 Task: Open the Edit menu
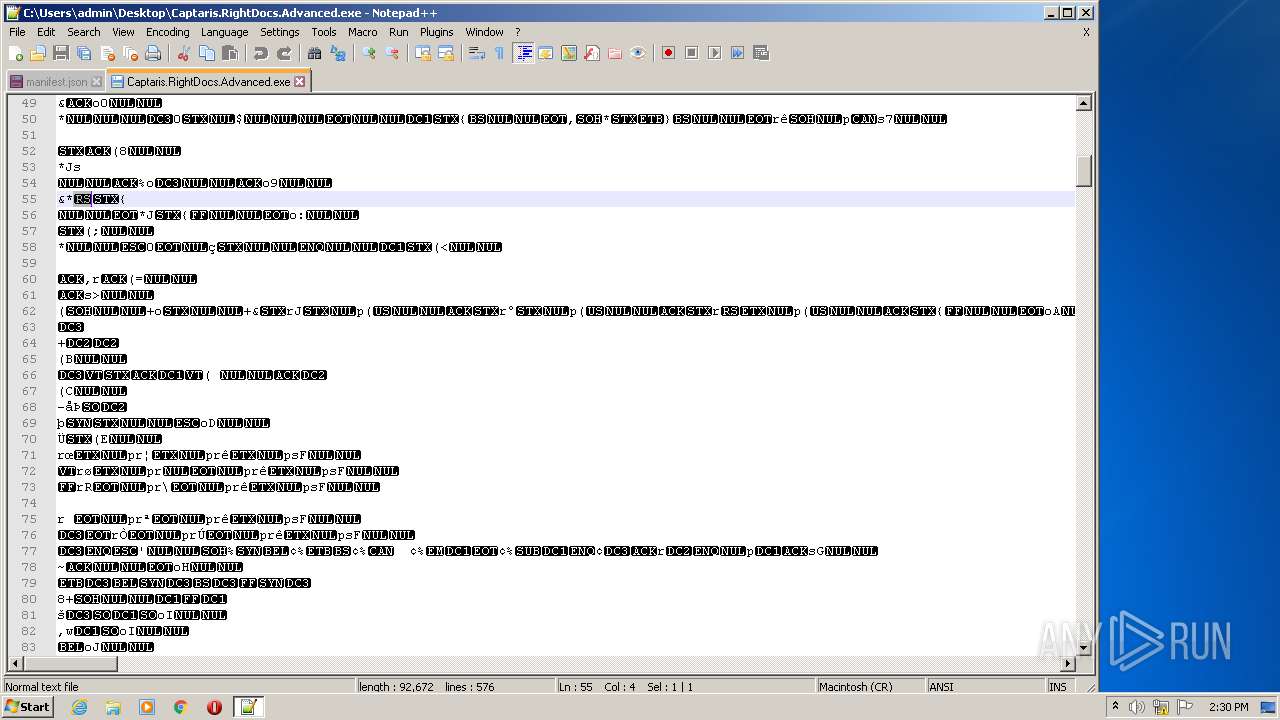[x=46, y=32]
